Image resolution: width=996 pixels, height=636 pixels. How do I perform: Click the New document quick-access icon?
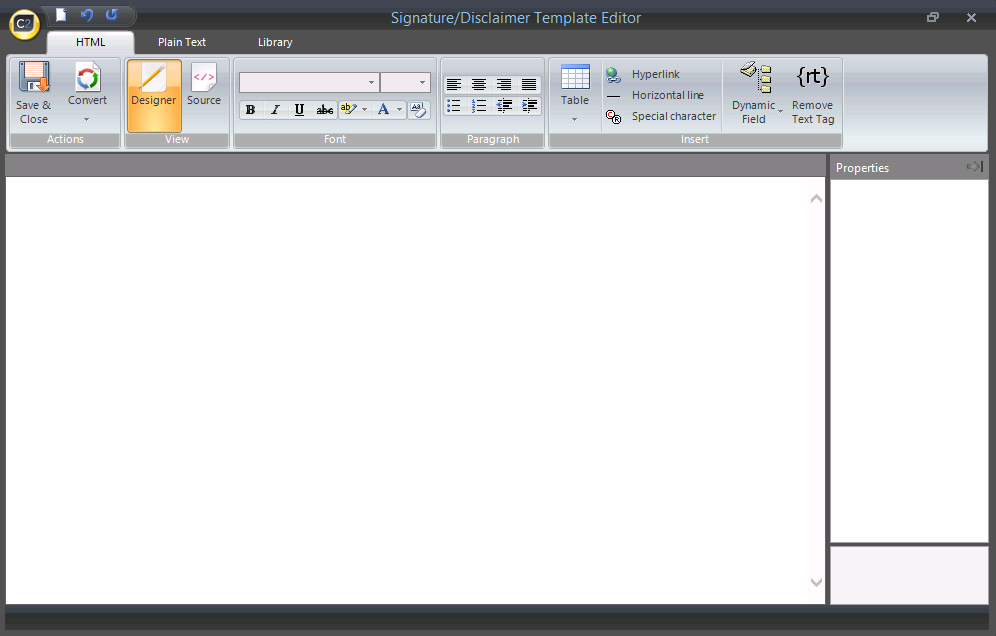coord(61,15)
